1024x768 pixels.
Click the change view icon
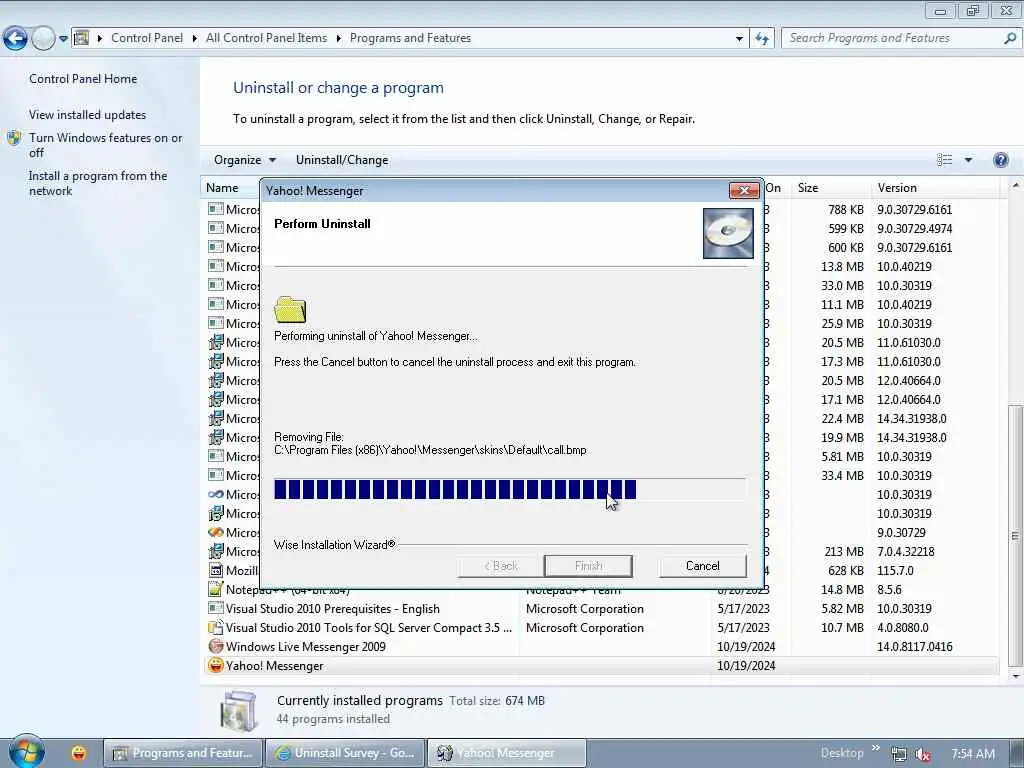click(x=944, y=160)
